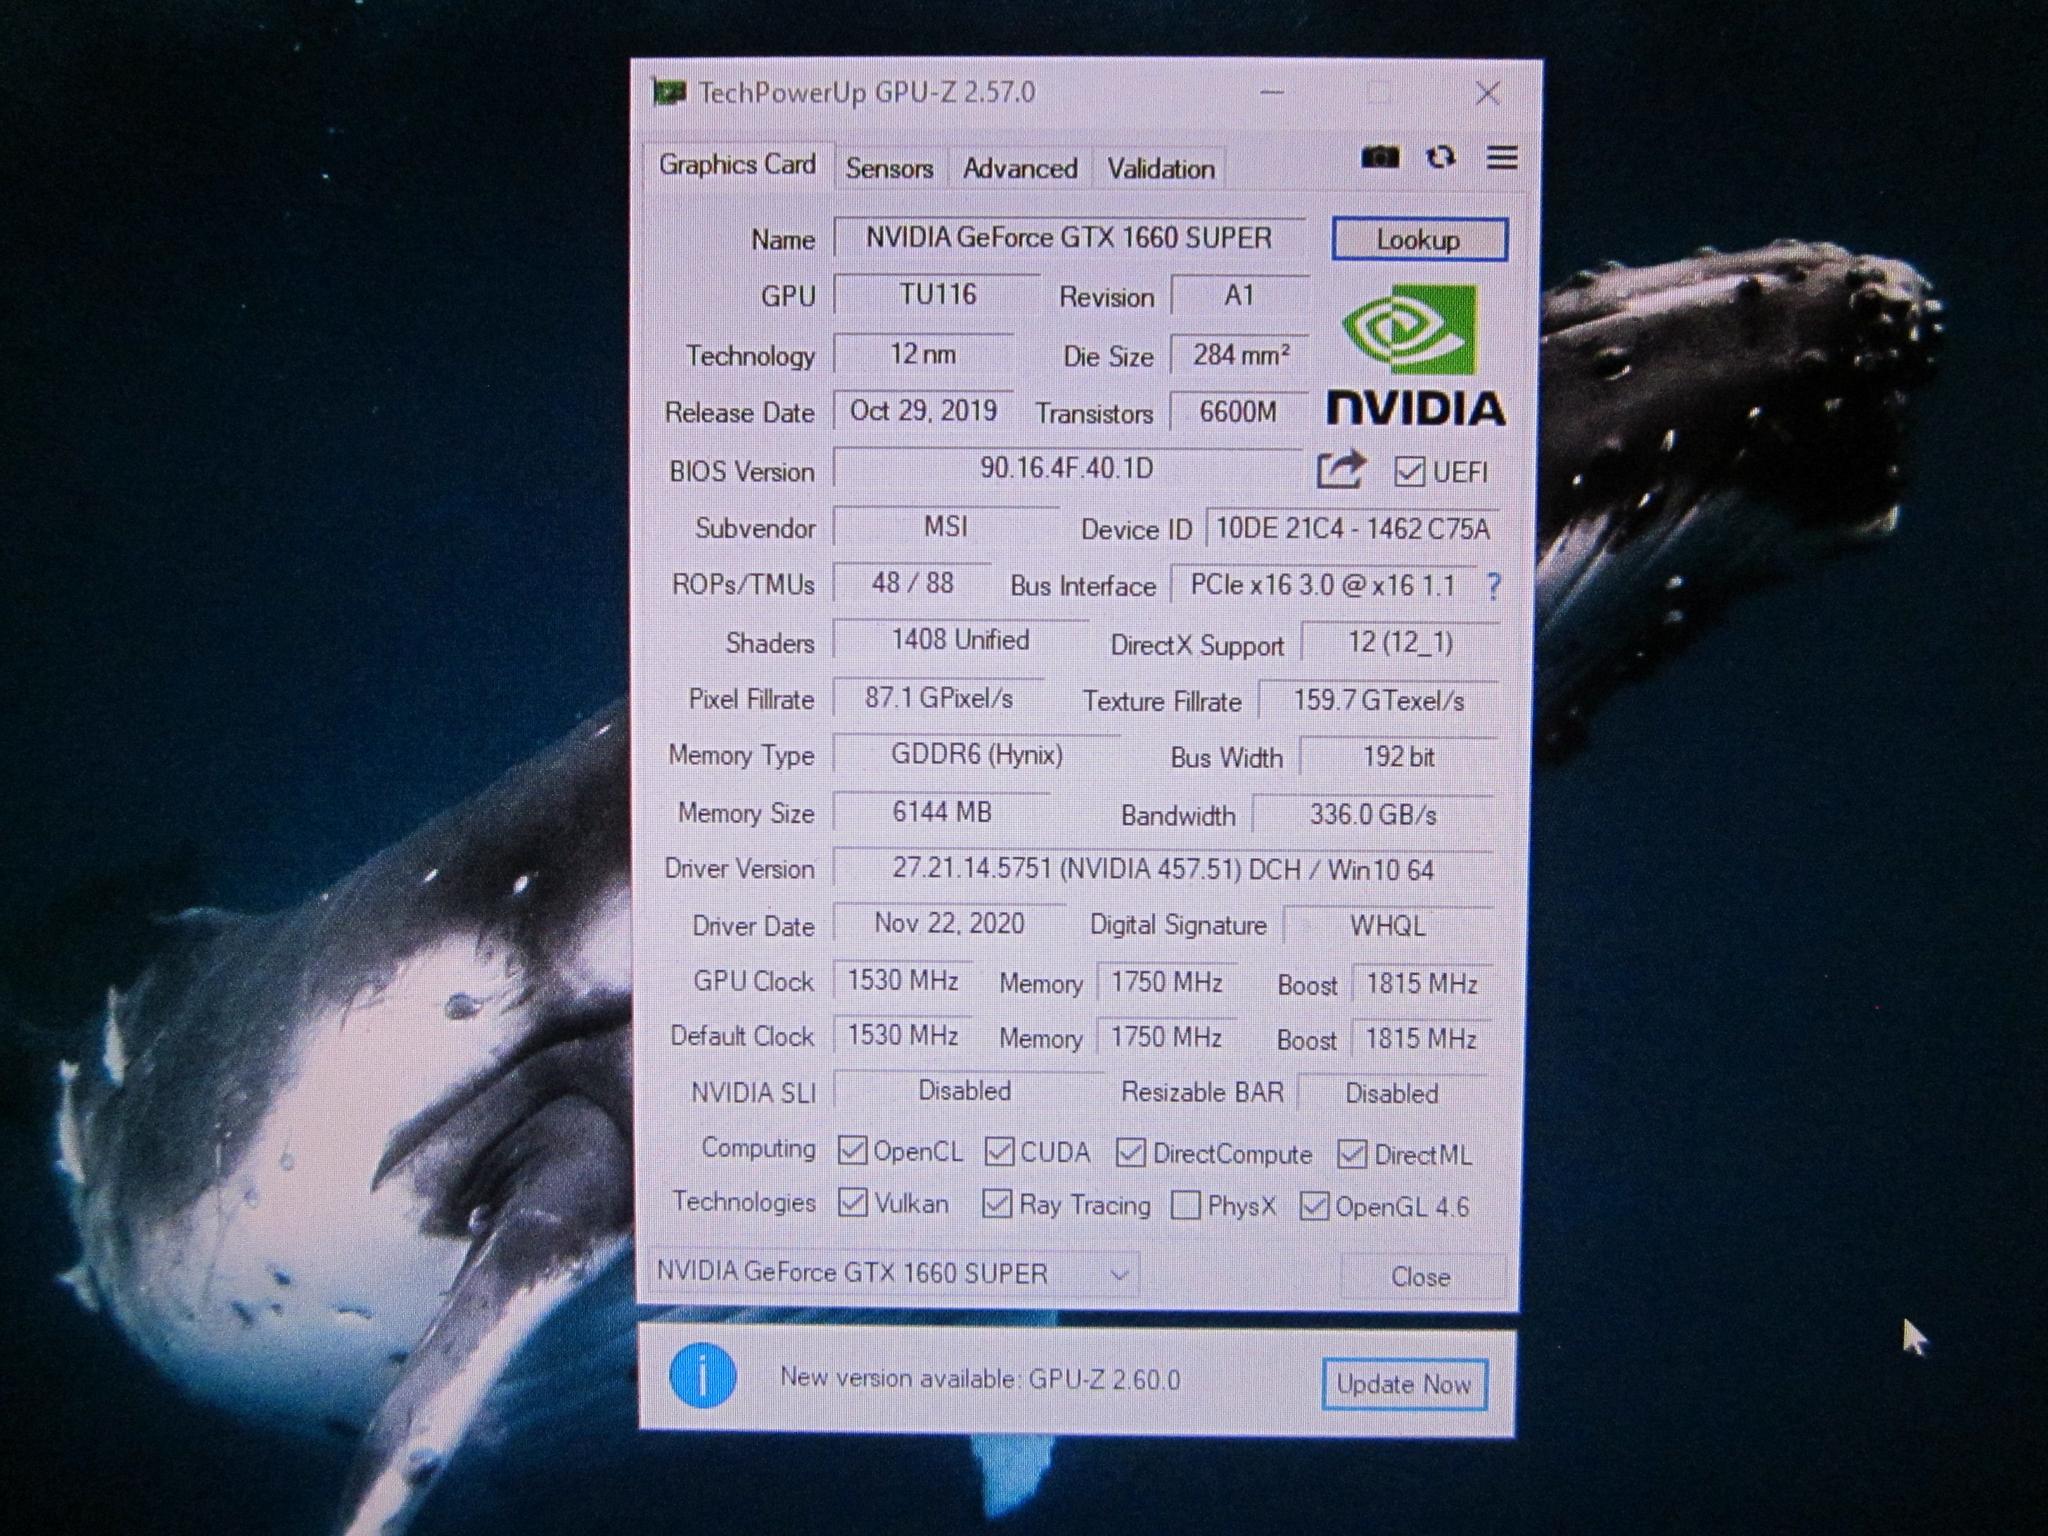Minimize the GPU-Z window
This screenshot has height=1536, width=2048.
pos(1272,93)
